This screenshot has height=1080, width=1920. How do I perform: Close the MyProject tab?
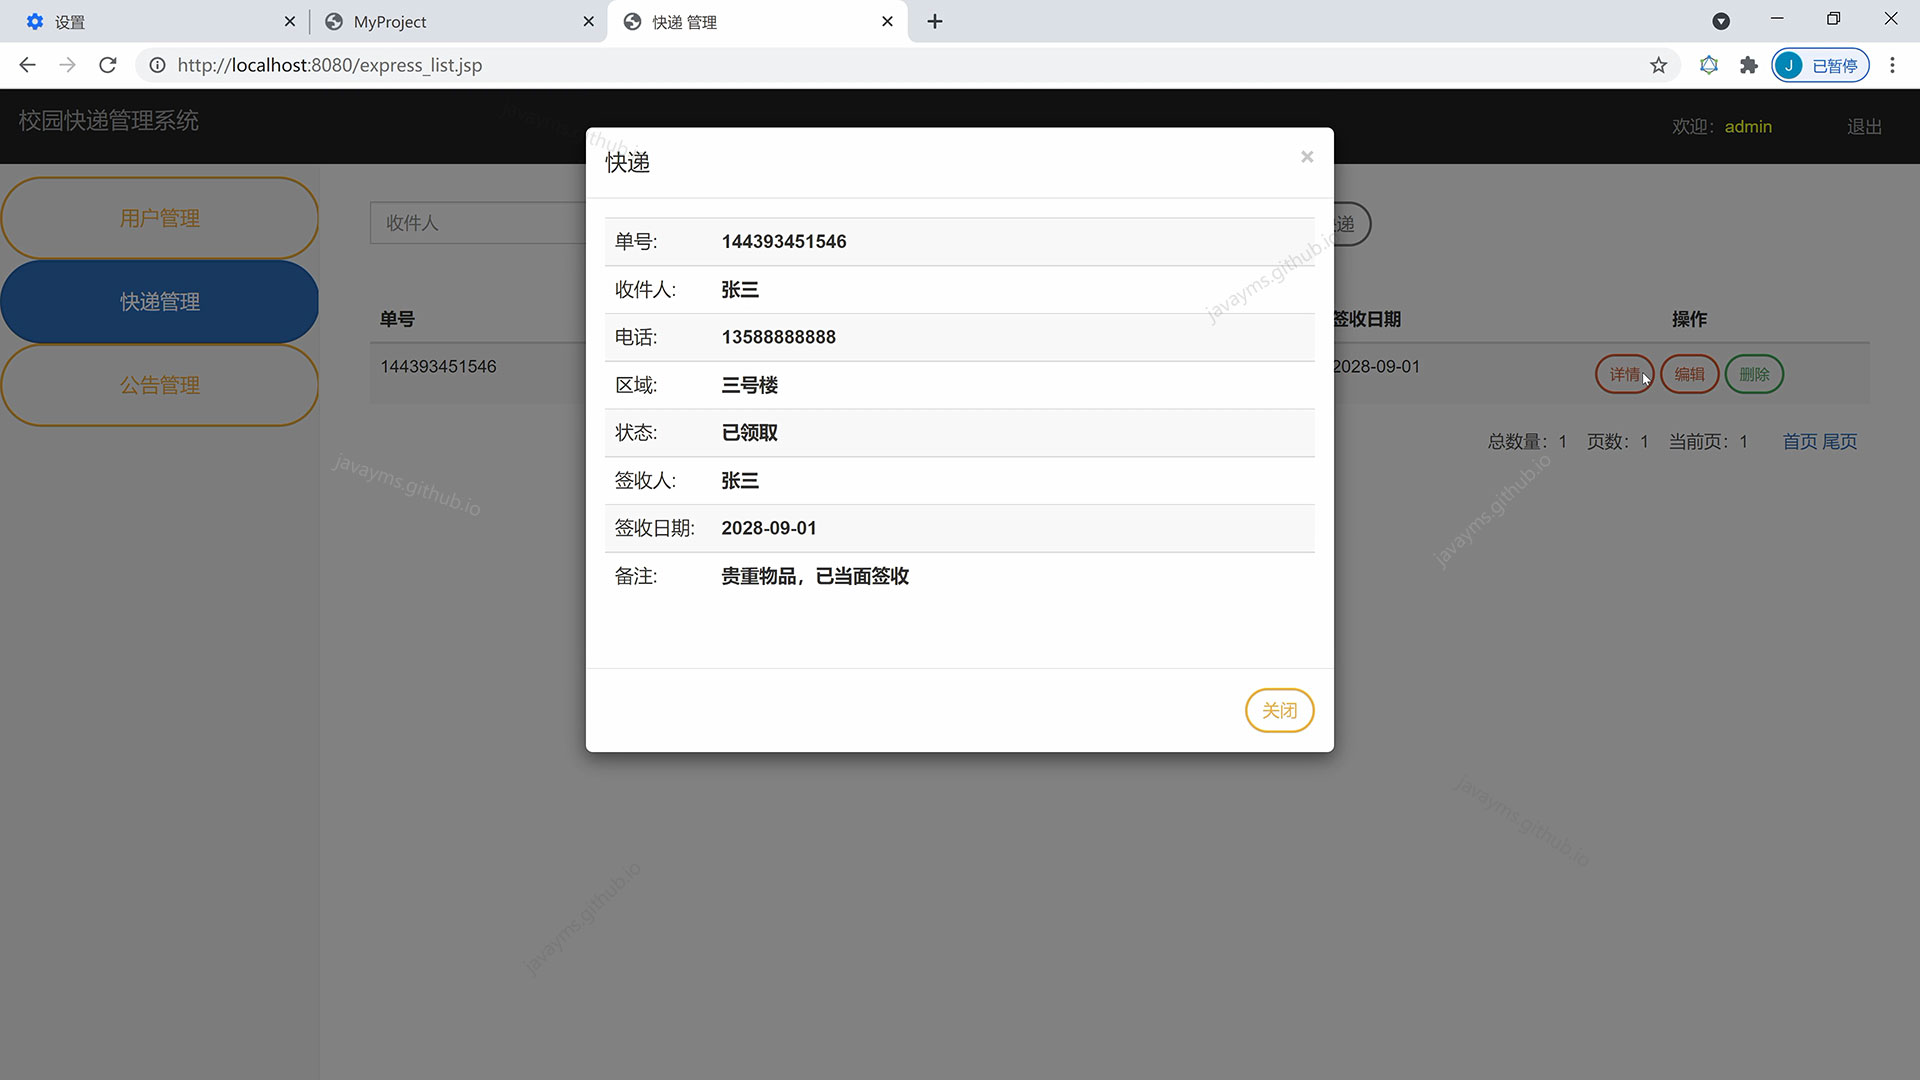point(588,21)
